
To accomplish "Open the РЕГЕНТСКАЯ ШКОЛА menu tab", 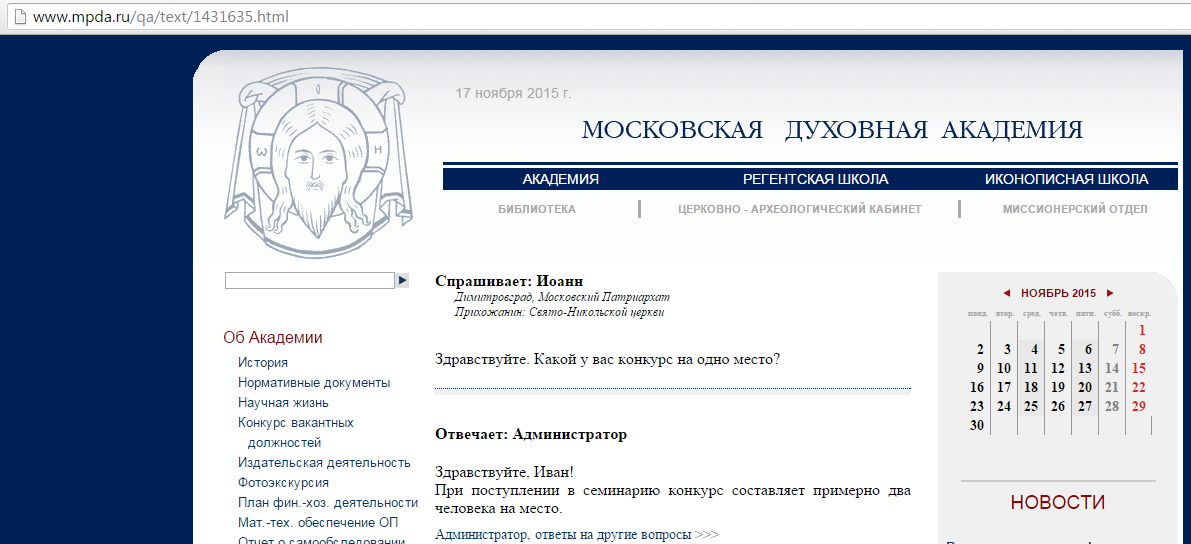I will pos(816,180).
